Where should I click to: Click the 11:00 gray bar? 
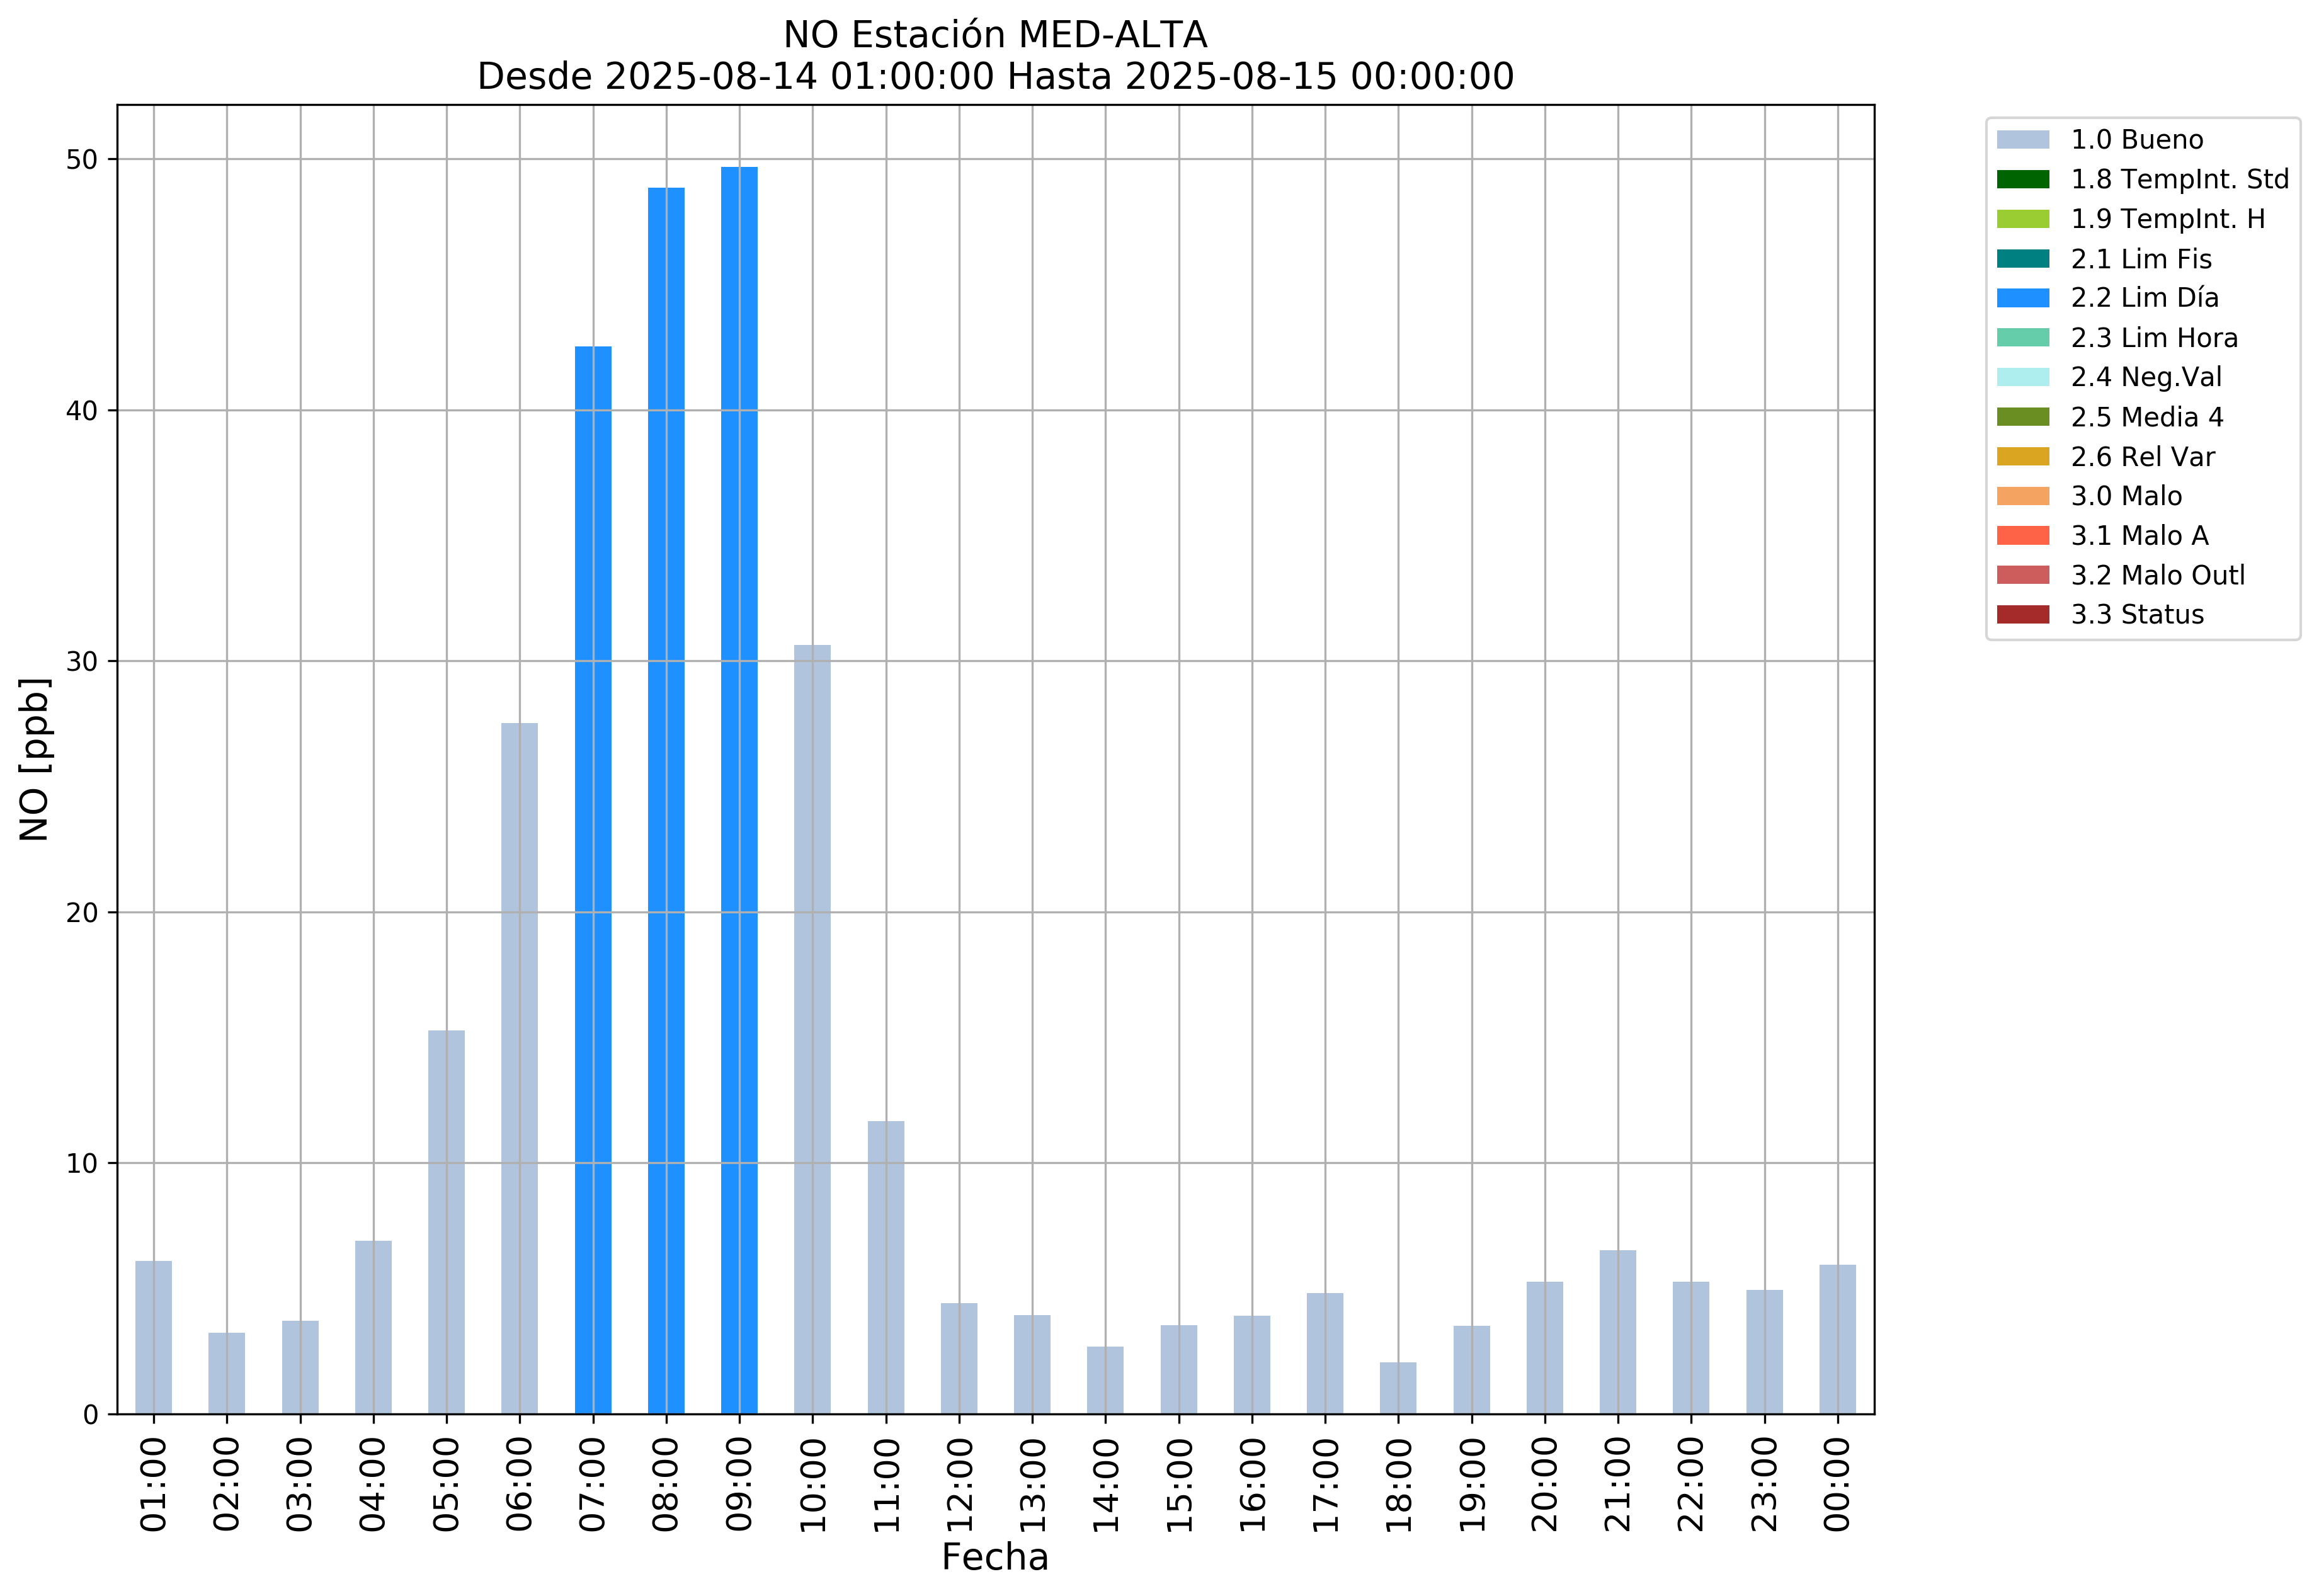pyautogui.click(x=886, y=1267)
